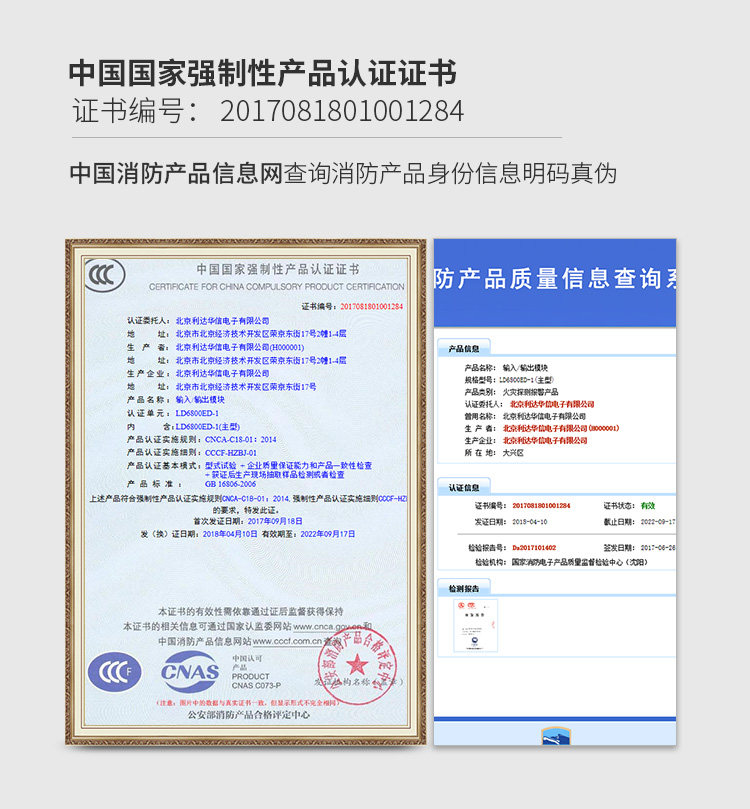Click the red 检验报告号 Dz2017101402
This screenshot has height=809, width=750.
click(x=534, y=548)
